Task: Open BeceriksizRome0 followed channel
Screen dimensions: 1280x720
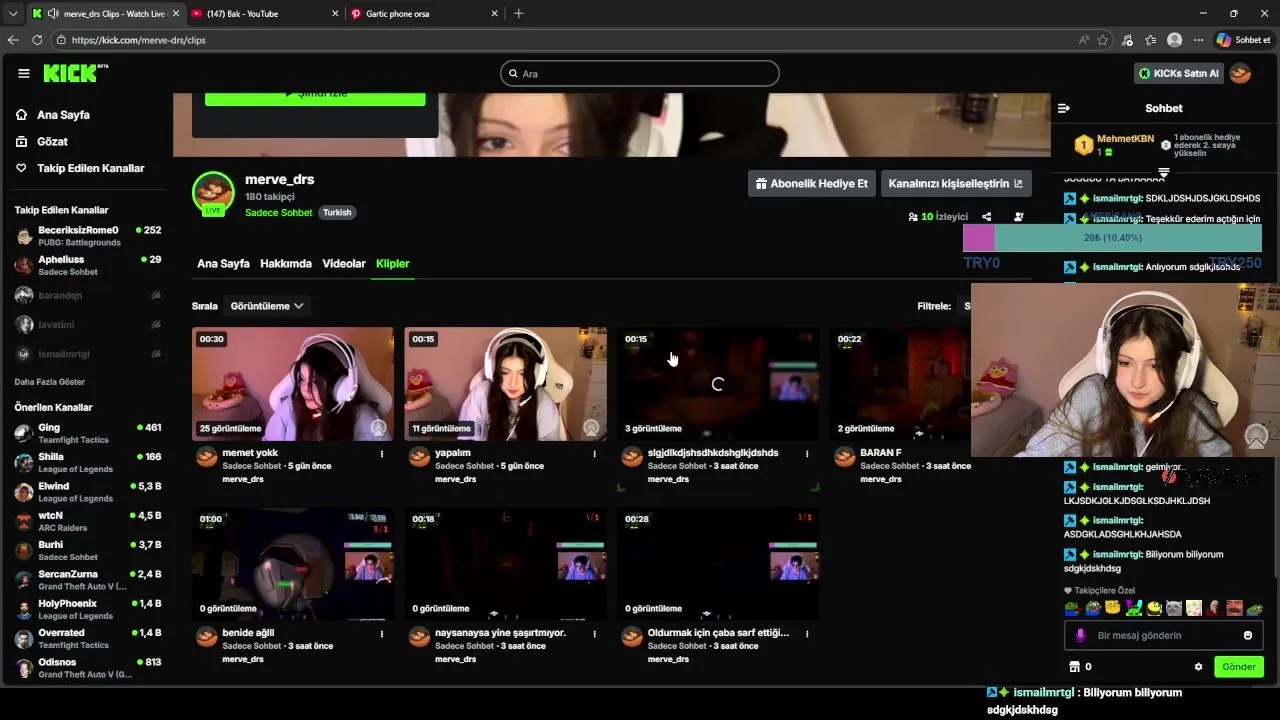Action: pyautogui.click(x=88, y=236)
